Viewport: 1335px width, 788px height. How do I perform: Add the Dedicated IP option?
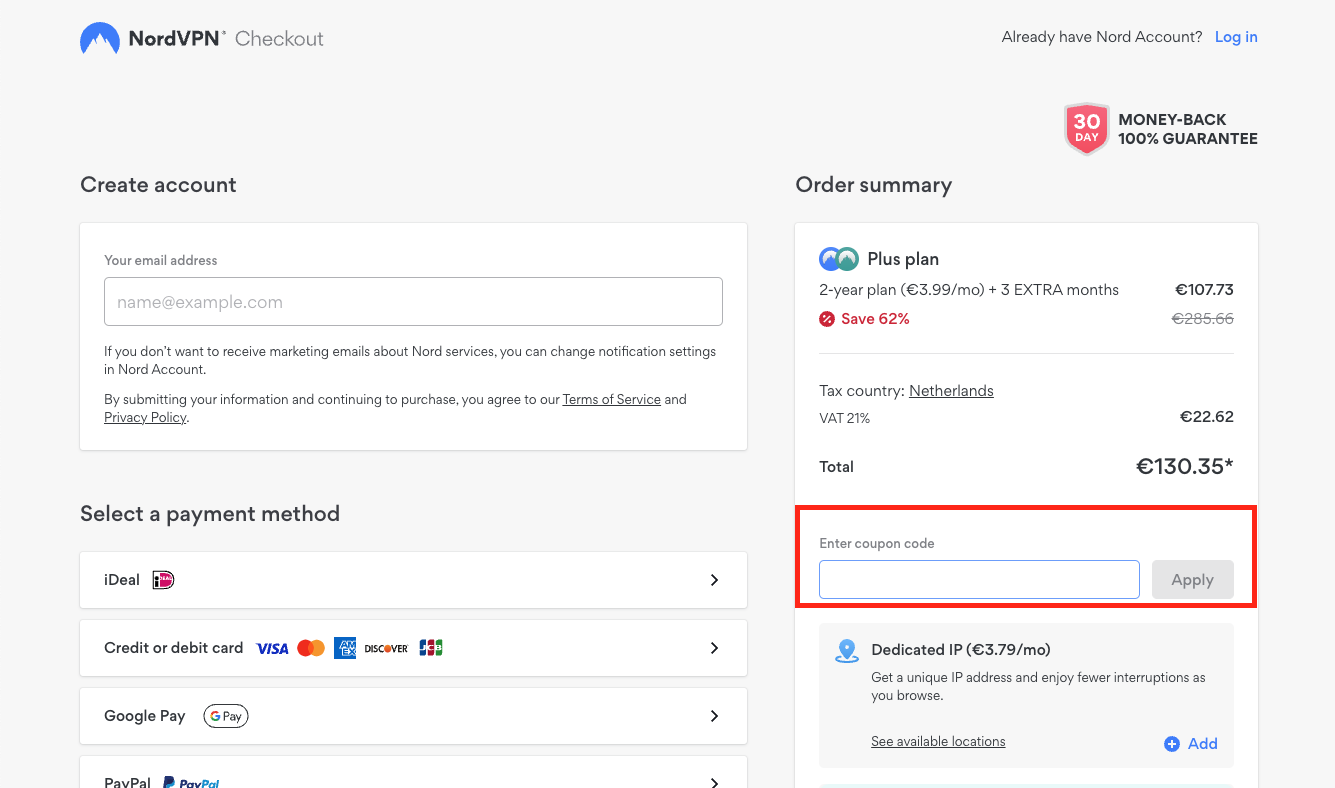(1191, 744)
